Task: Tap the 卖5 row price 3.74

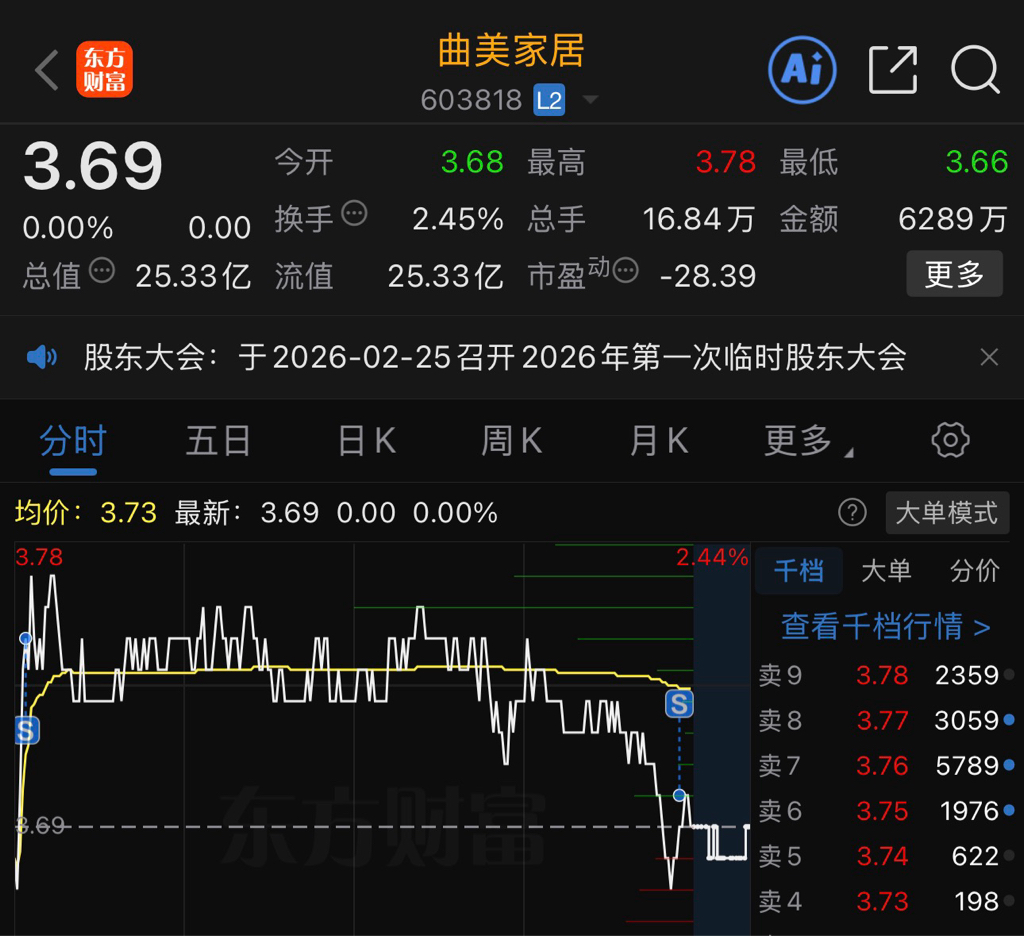Action: click(x=882, y=856)
